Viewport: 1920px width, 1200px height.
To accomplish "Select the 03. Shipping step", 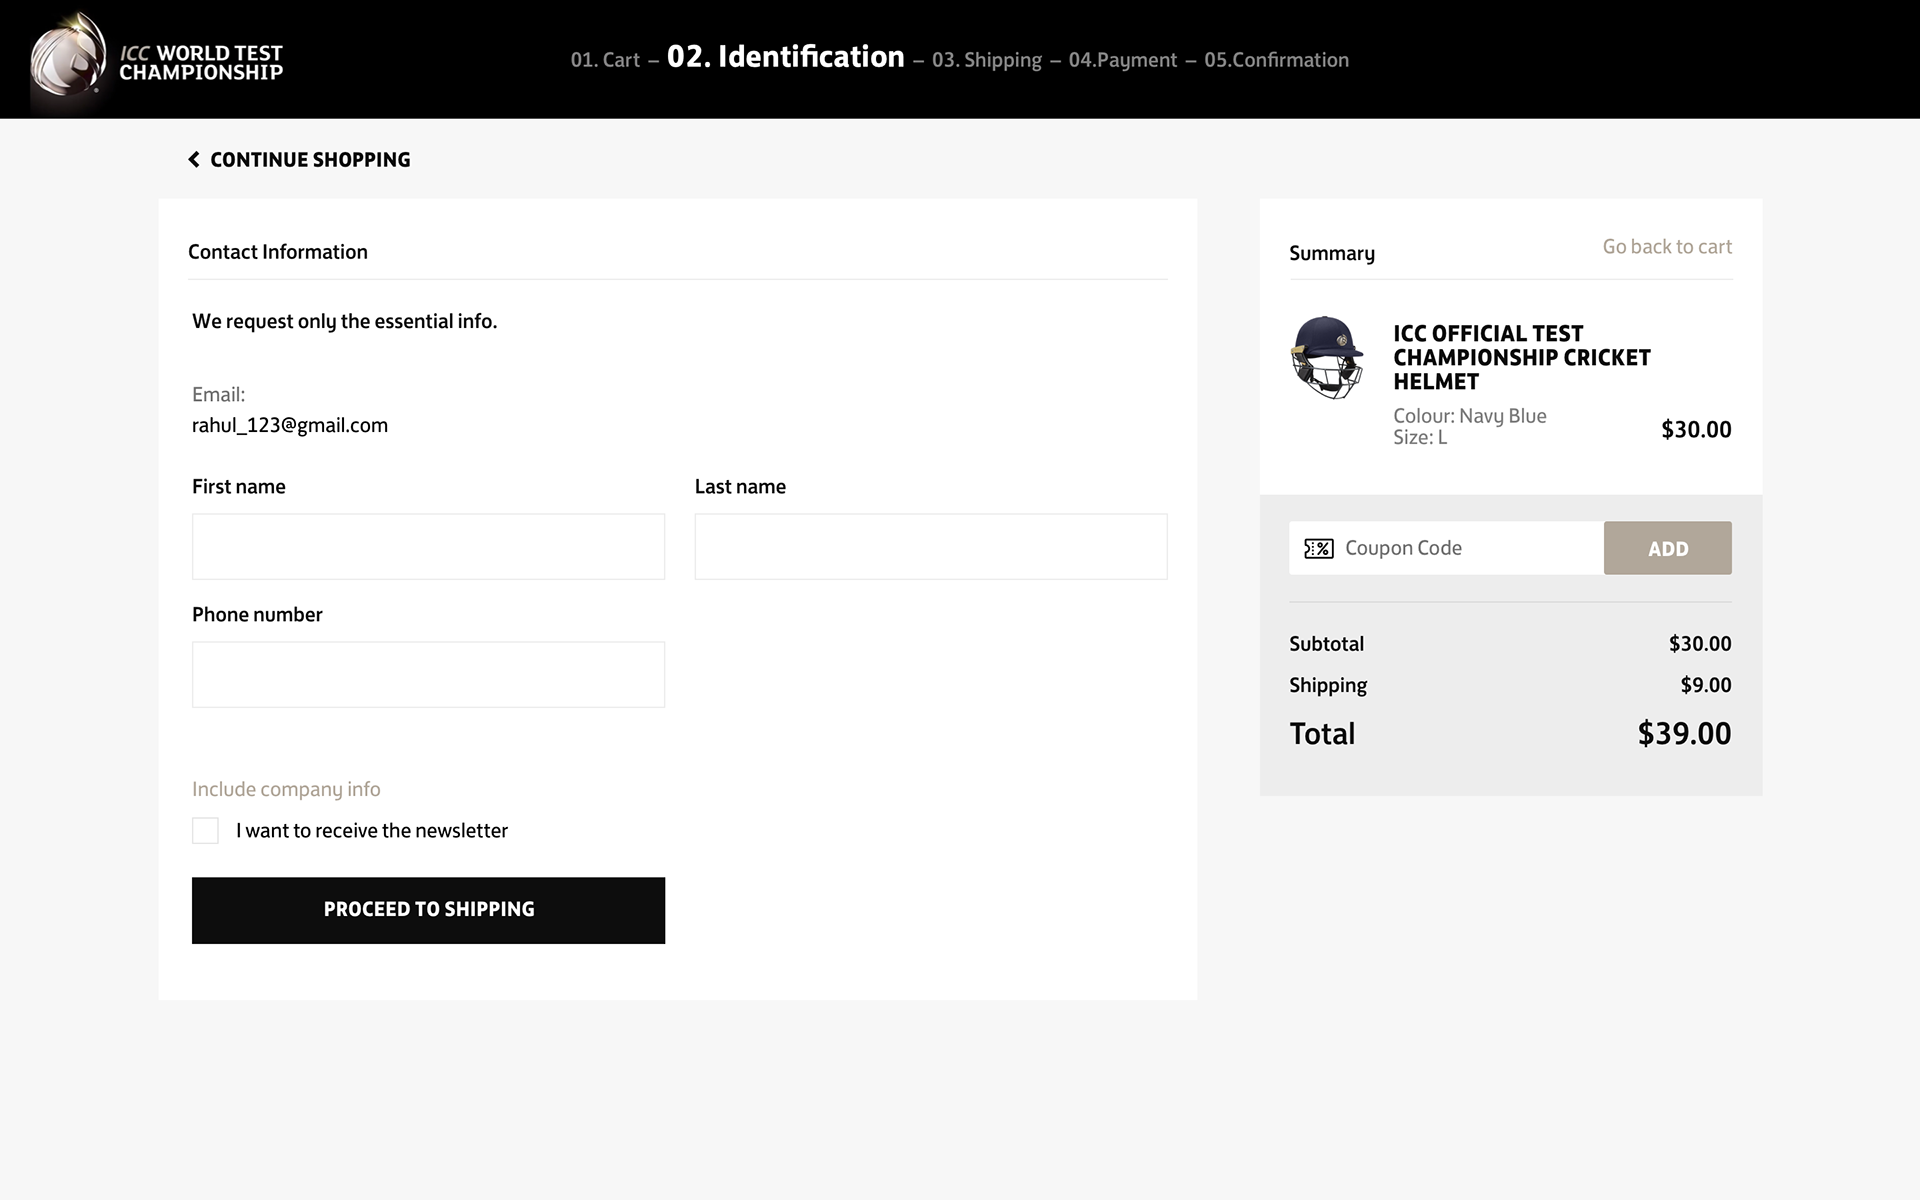I will [986, 60].
